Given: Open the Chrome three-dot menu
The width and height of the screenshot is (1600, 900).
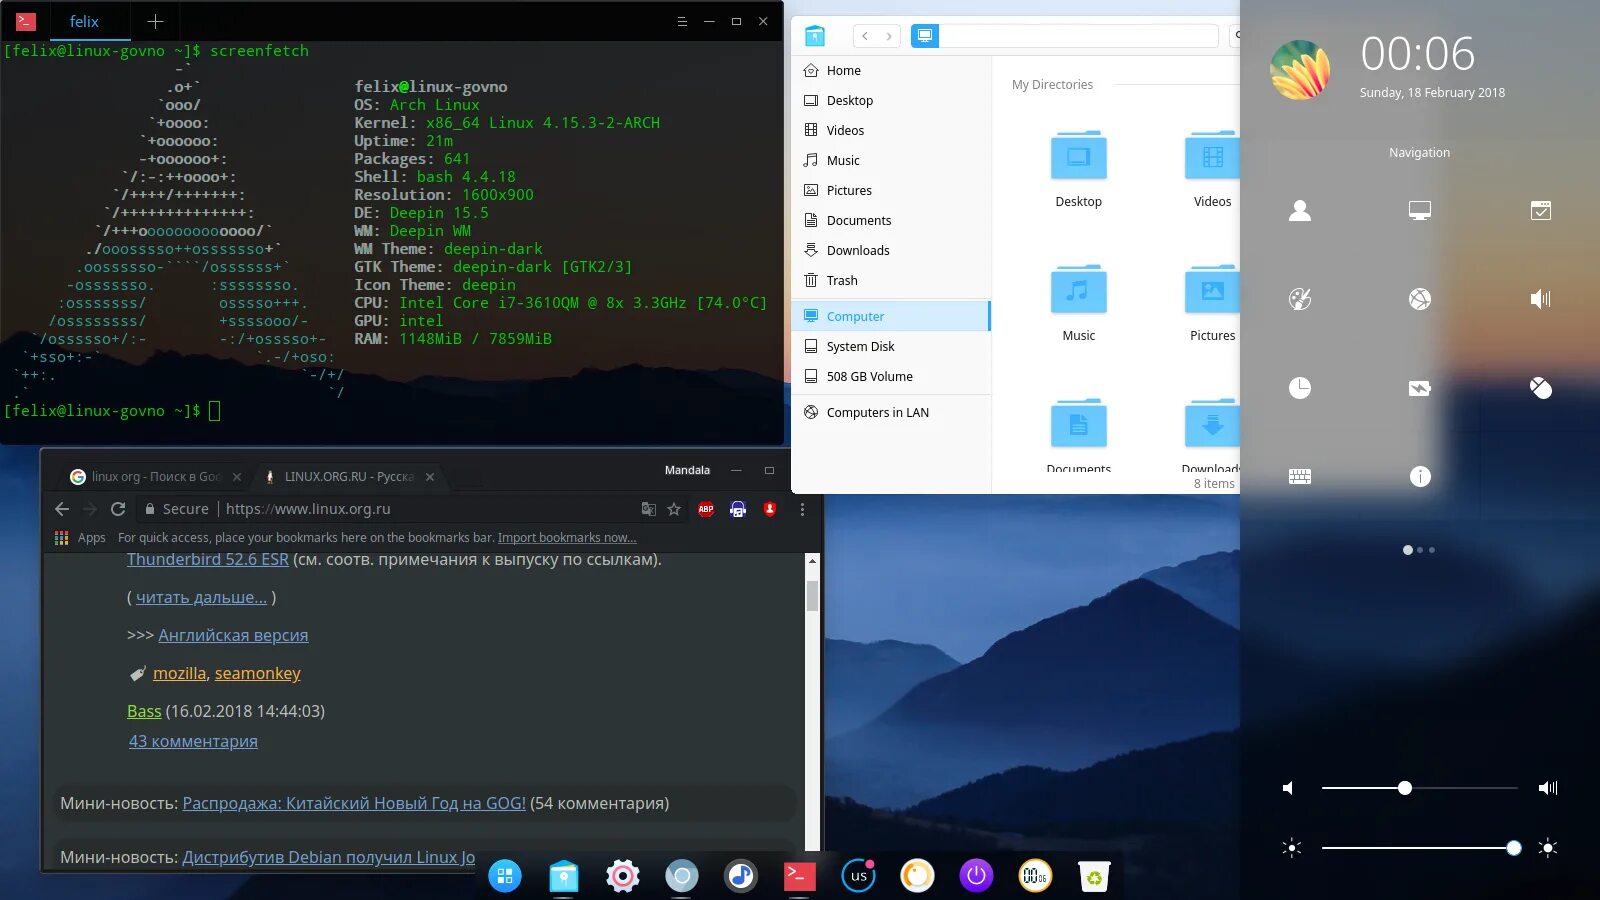Looking at the screenshot, I should tap(802, 509).
